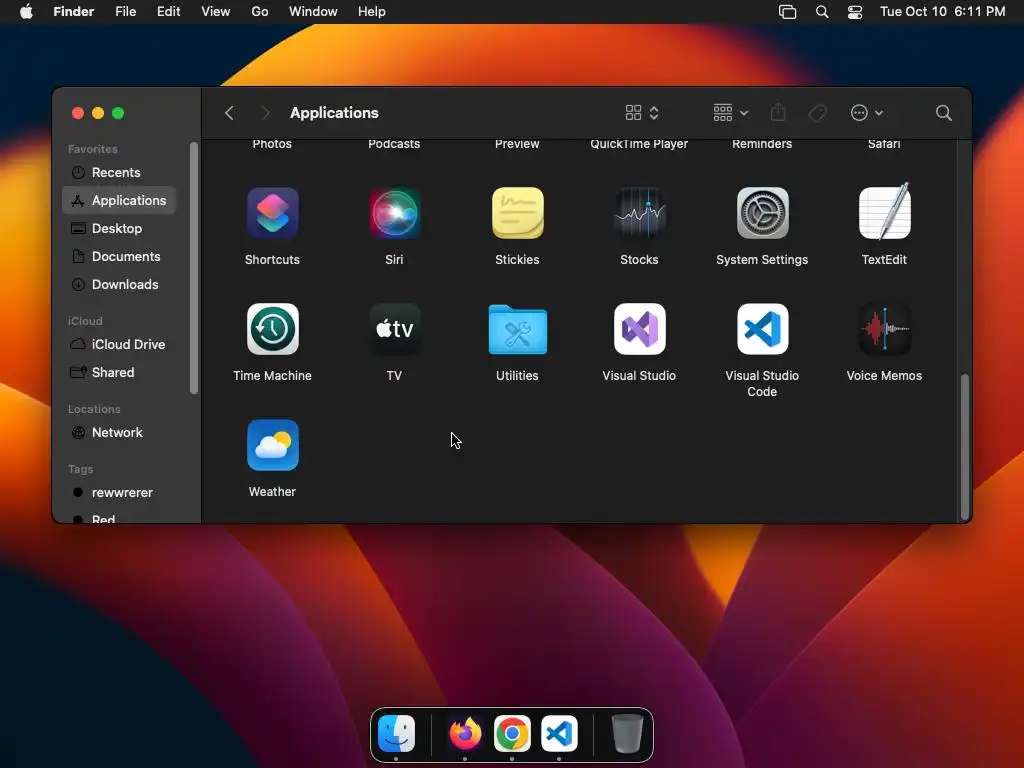Select the Photos label
1024x768 pixels.
tap(272, 144)
